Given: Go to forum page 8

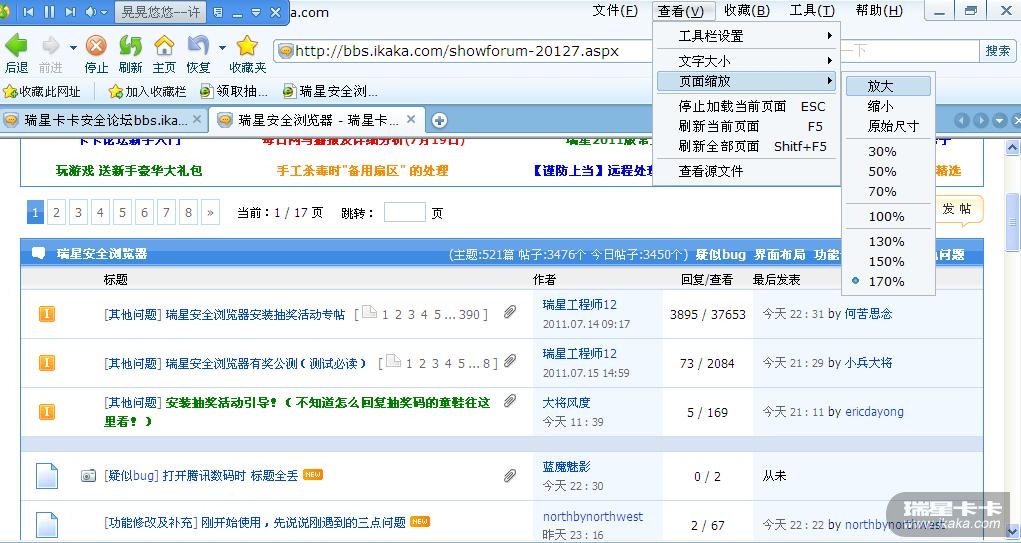Looking at the screenshot, I should (188, 212).
